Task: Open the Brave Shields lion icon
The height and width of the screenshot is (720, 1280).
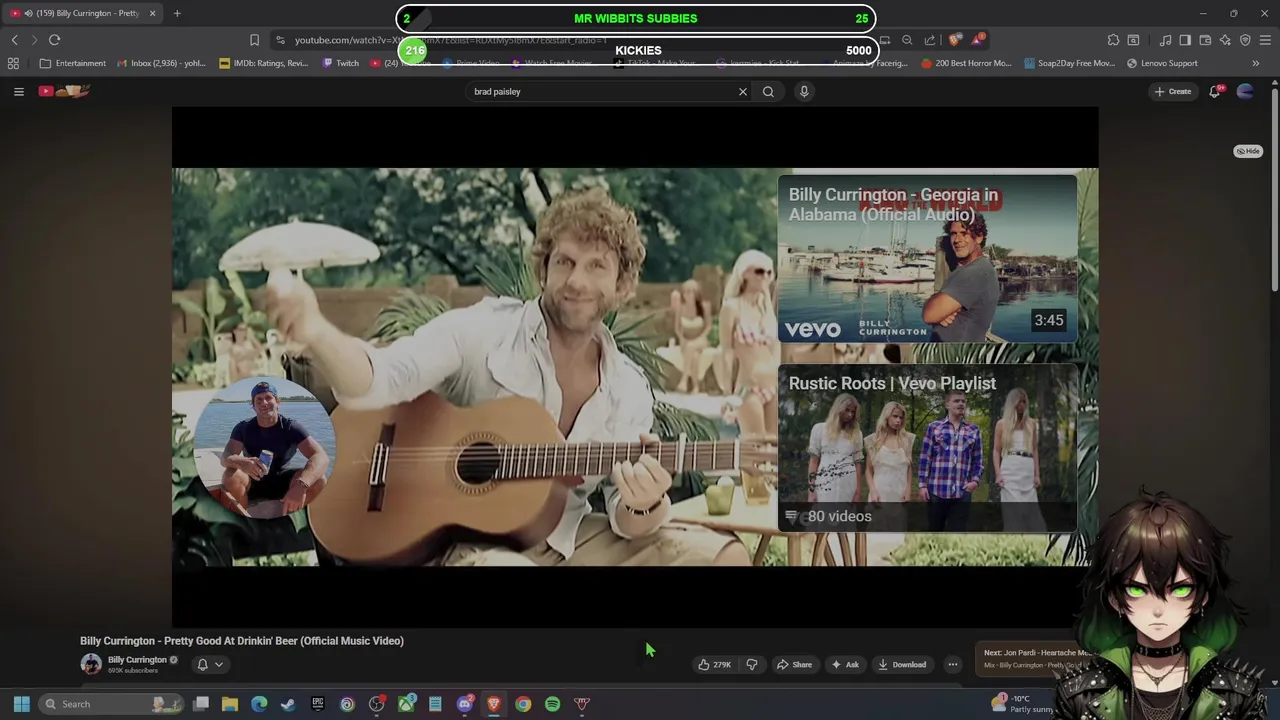Action: pos(955,40)
